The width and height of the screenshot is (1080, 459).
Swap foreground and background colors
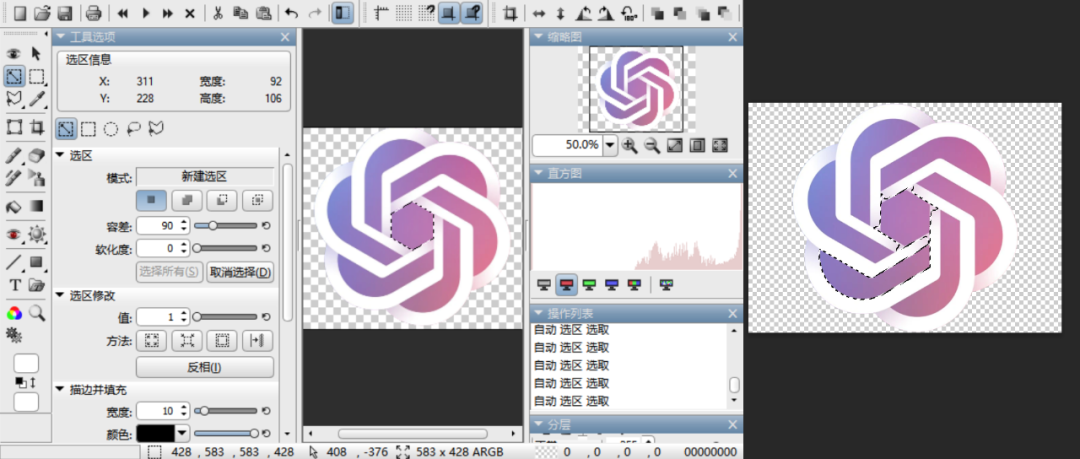32,381
